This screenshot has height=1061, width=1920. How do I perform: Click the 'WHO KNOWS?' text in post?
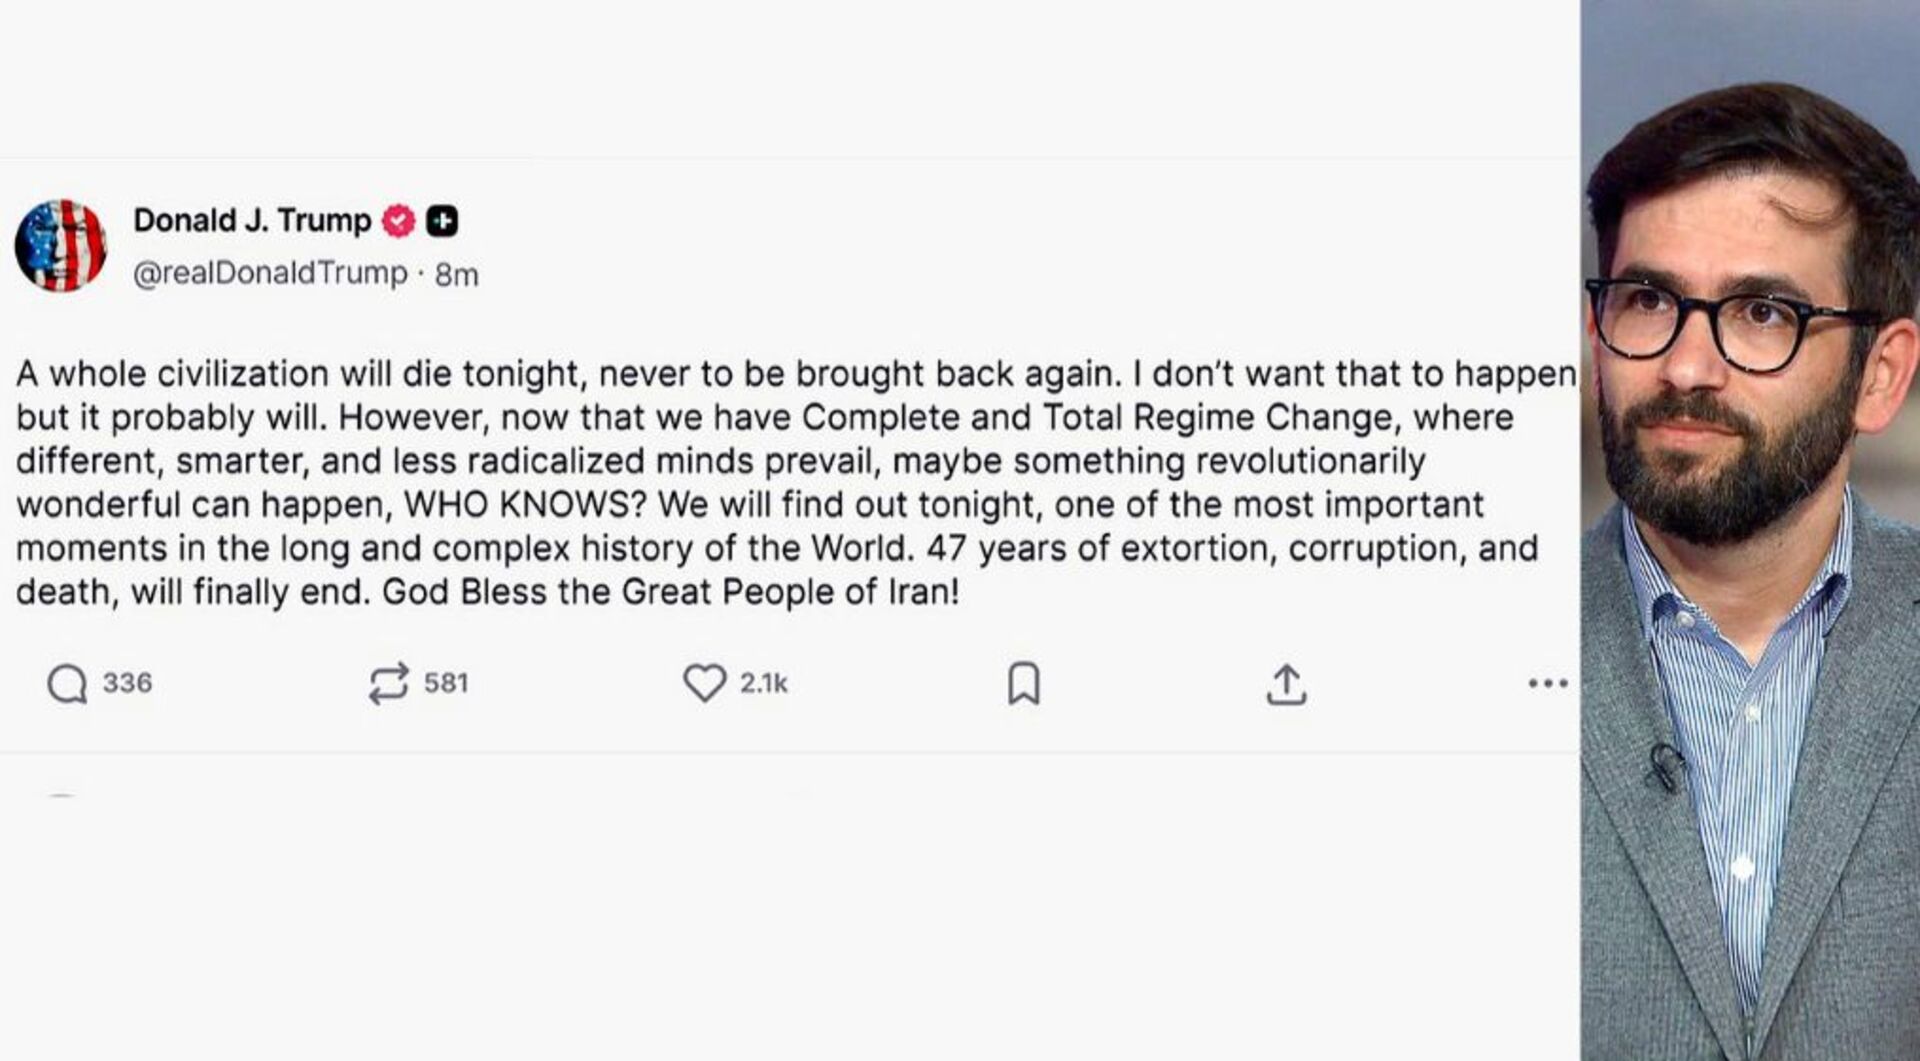coord(525,505)
